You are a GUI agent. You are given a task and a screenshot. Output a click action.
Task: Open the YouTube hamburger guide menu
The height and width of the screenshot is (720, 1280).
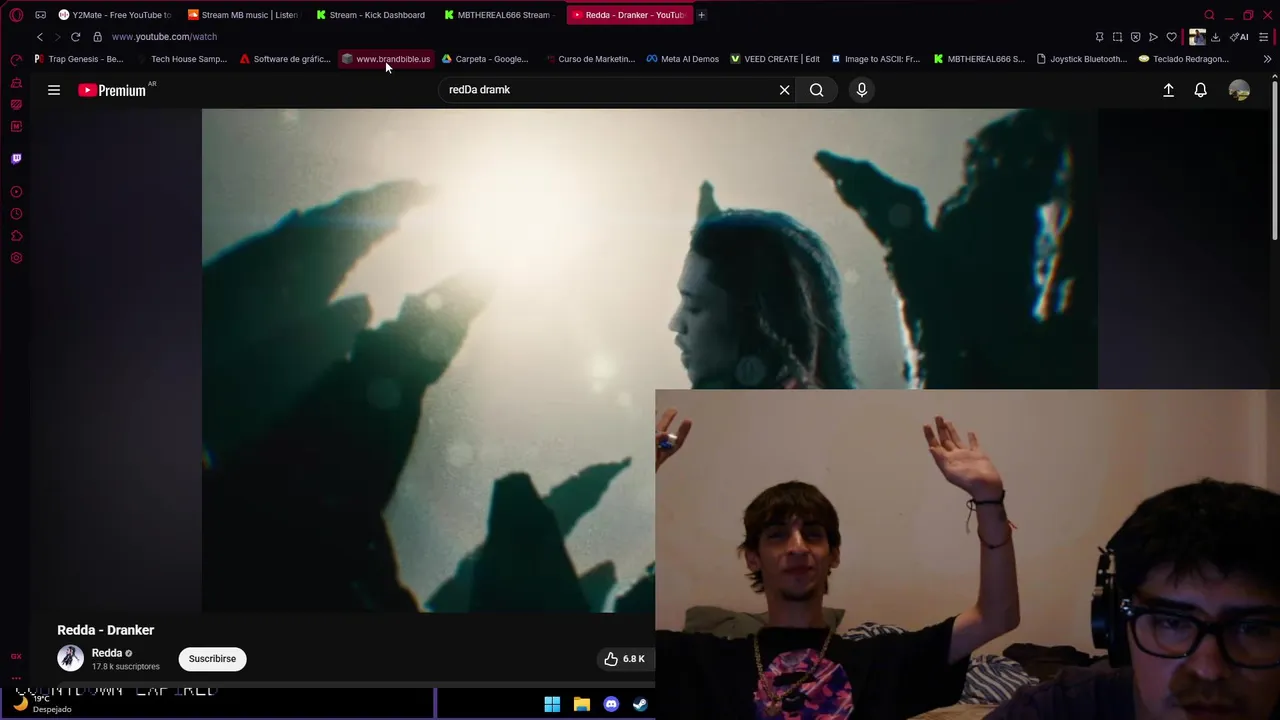tap(54, 90)
